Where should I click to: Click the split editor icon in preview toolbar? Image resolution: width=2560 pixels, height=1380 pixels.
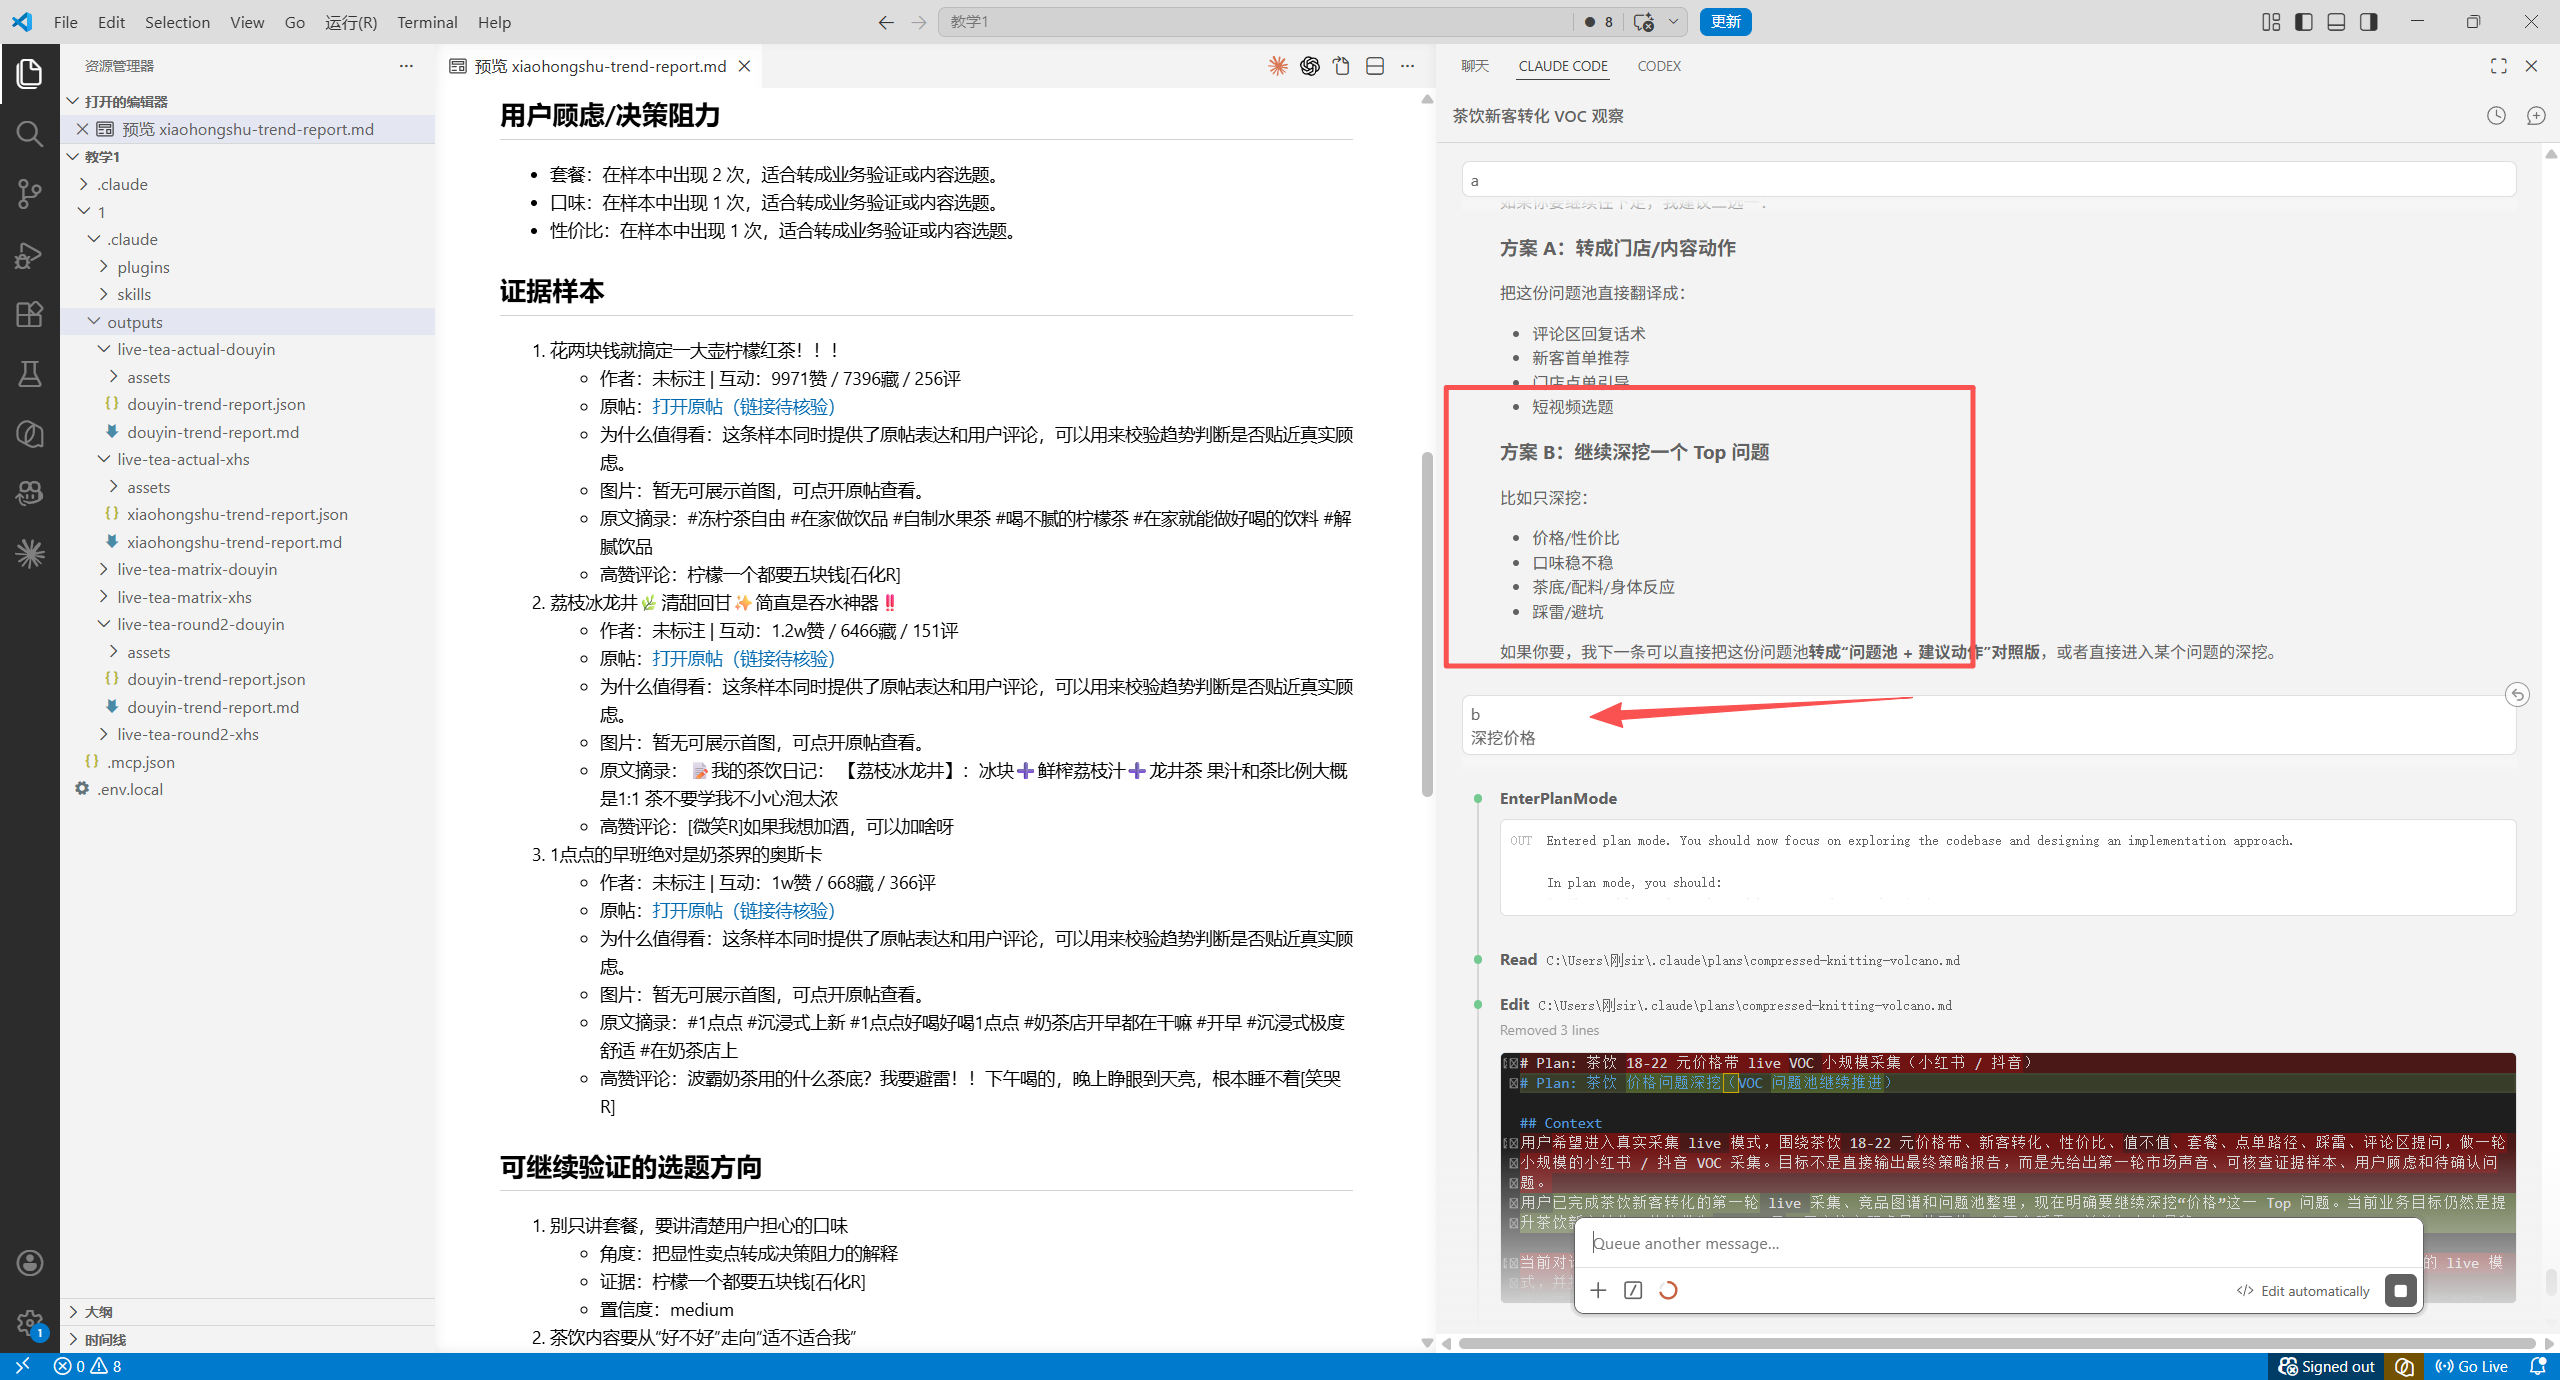1375,66
